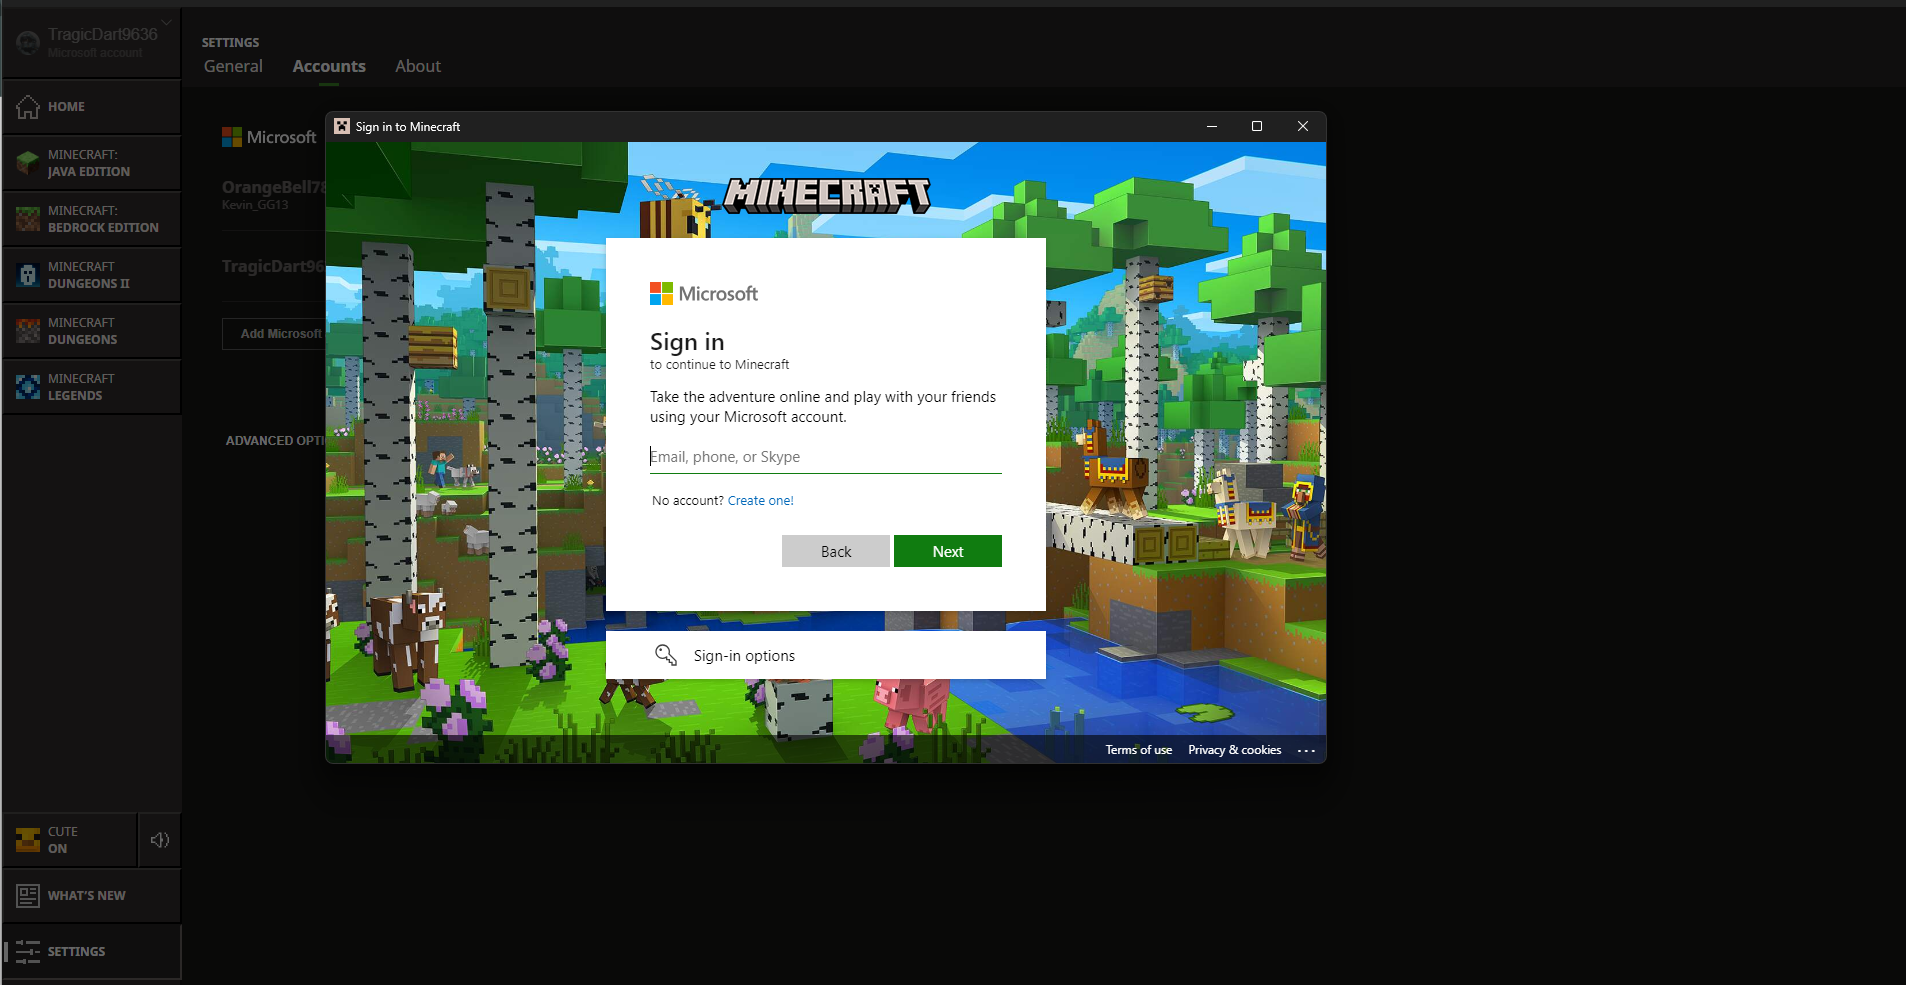Select Minecraft: Bedrock Edition in the sidebar
The height and width of the screenshot is (985, 1906).
pos(91,219)
